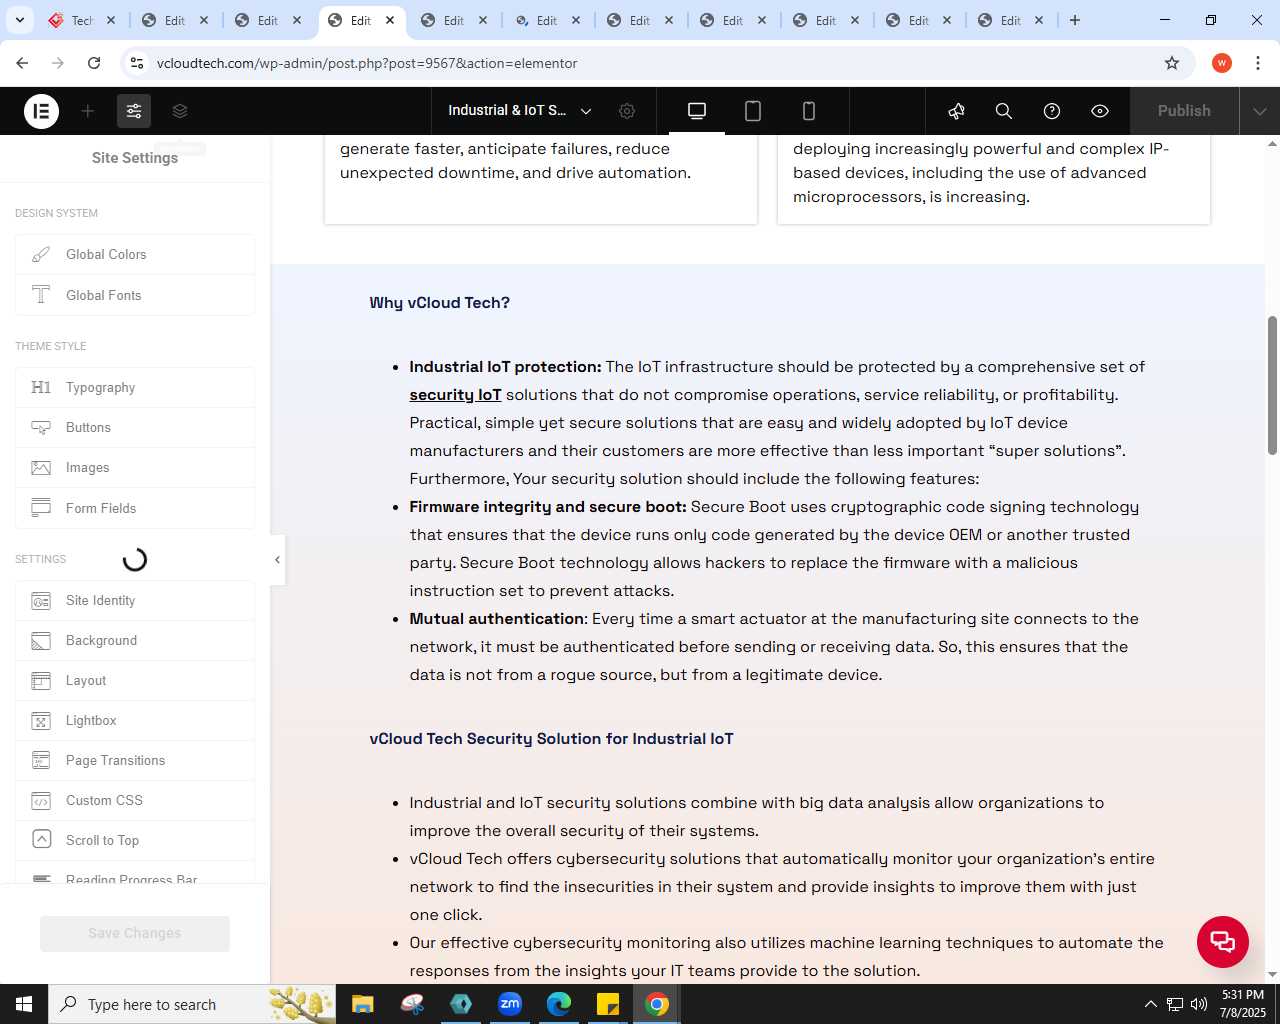Open the Industrial & IoT document dropdown
Screen dimensions: 1280x1024
[520, 111]
